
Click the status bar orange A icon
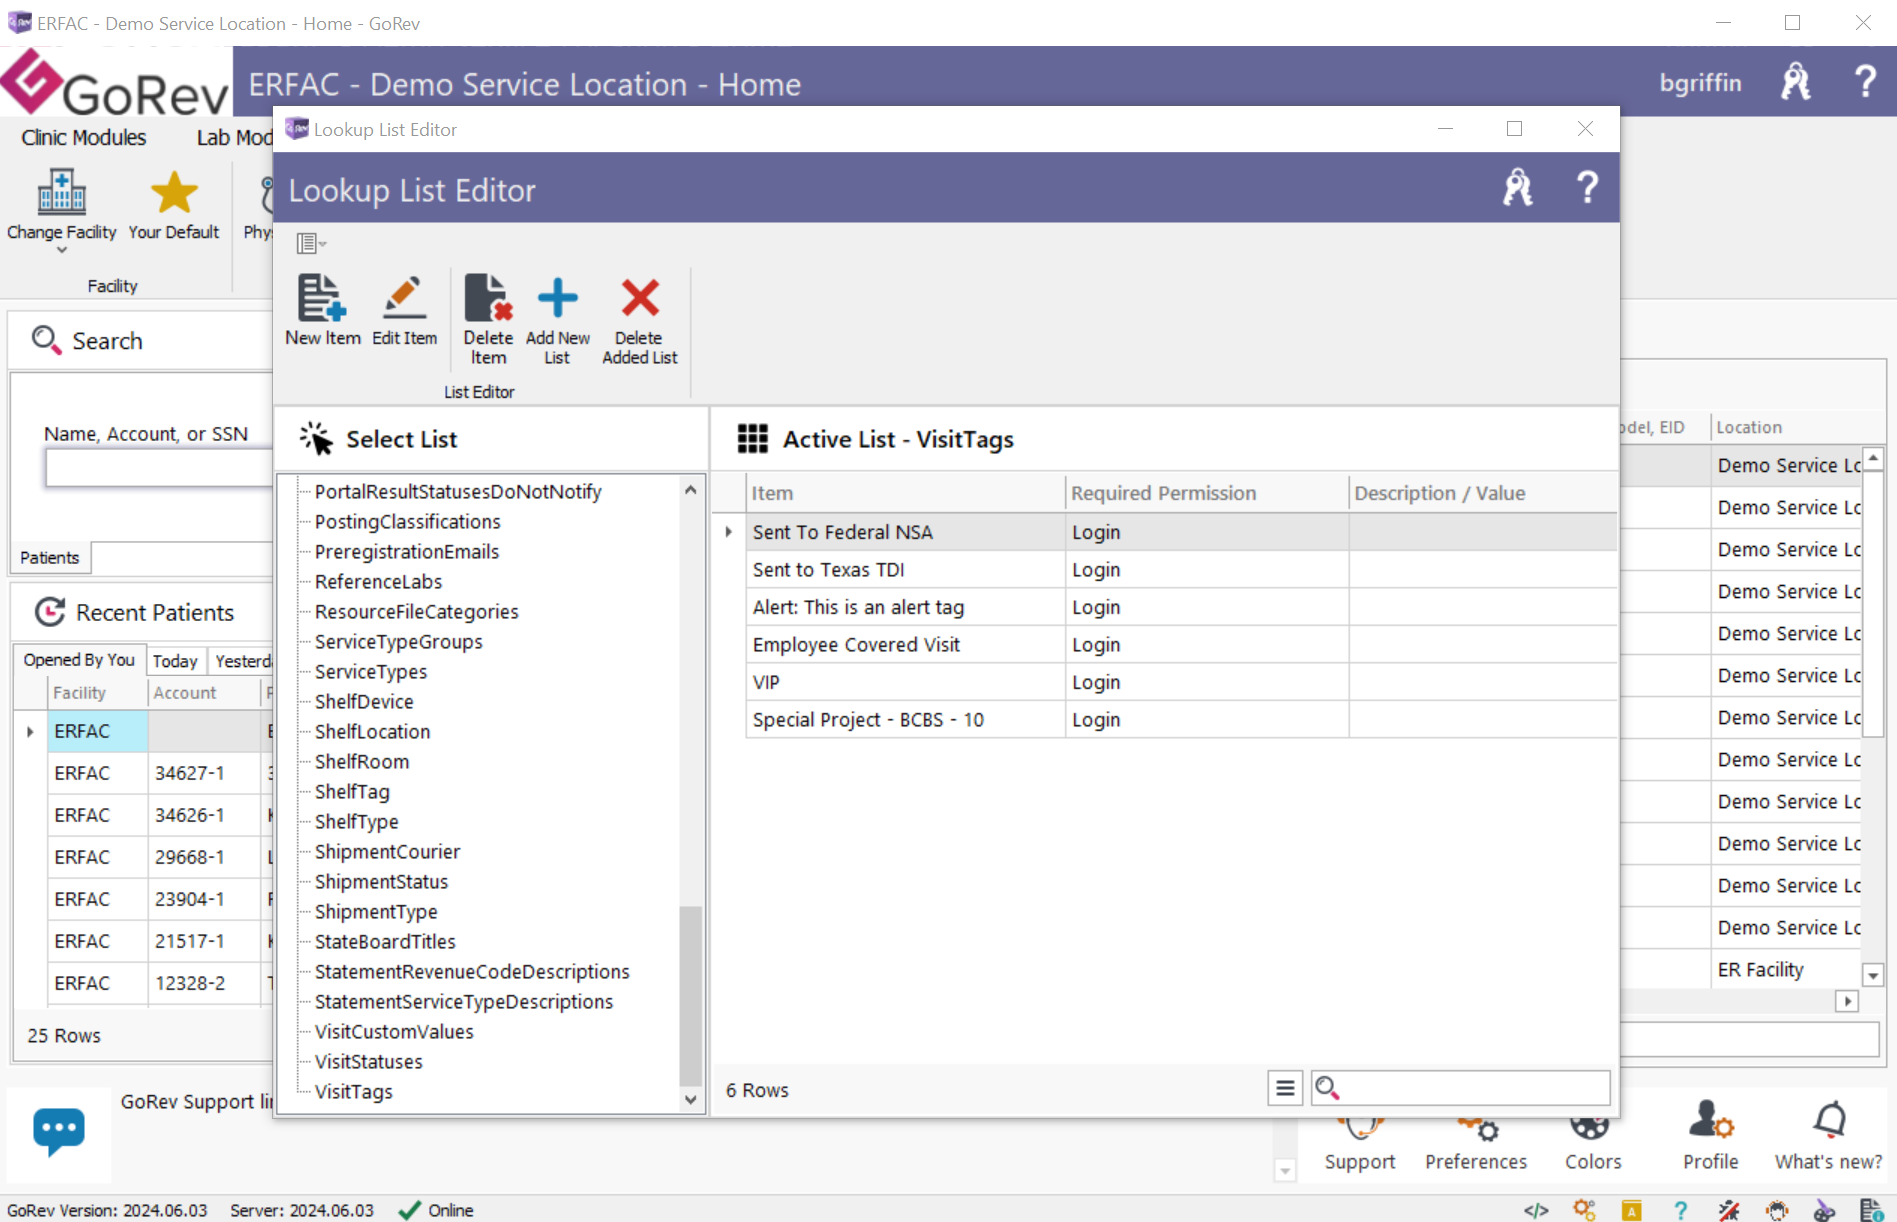[x=1632, y=1211]
